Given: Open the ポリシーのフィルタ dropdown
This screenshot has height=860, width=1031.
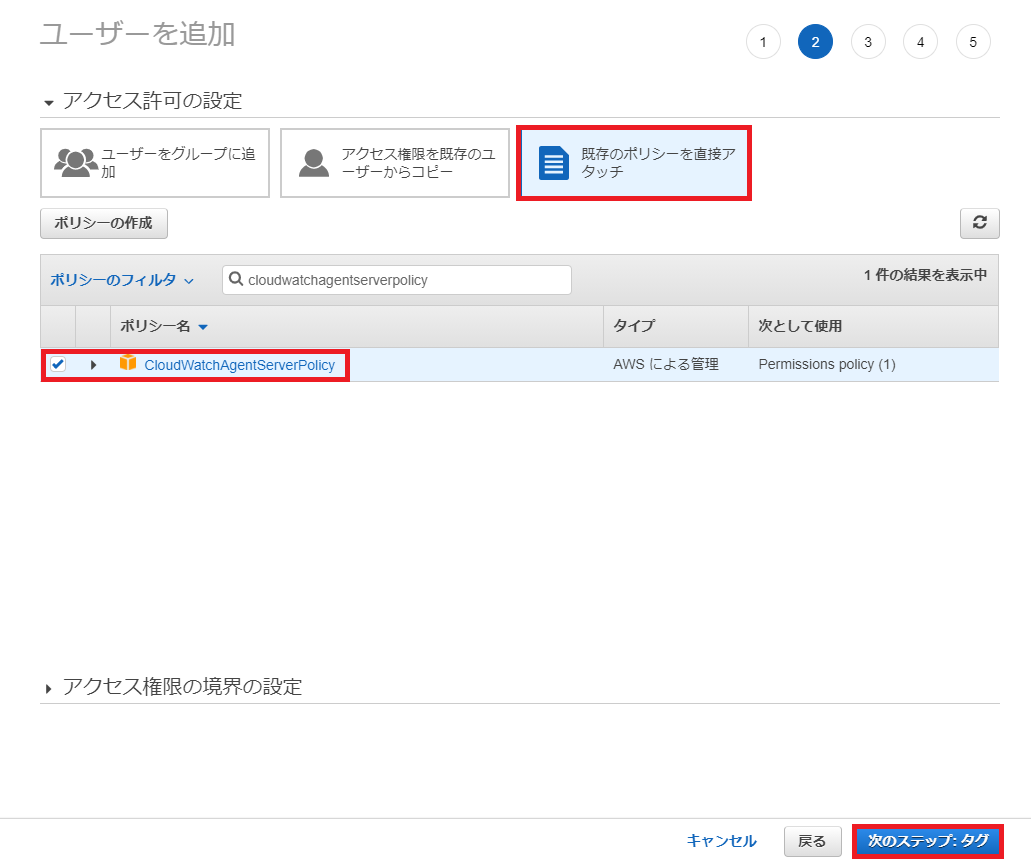Looking at the screenshot, I should [x=122, y=279].
